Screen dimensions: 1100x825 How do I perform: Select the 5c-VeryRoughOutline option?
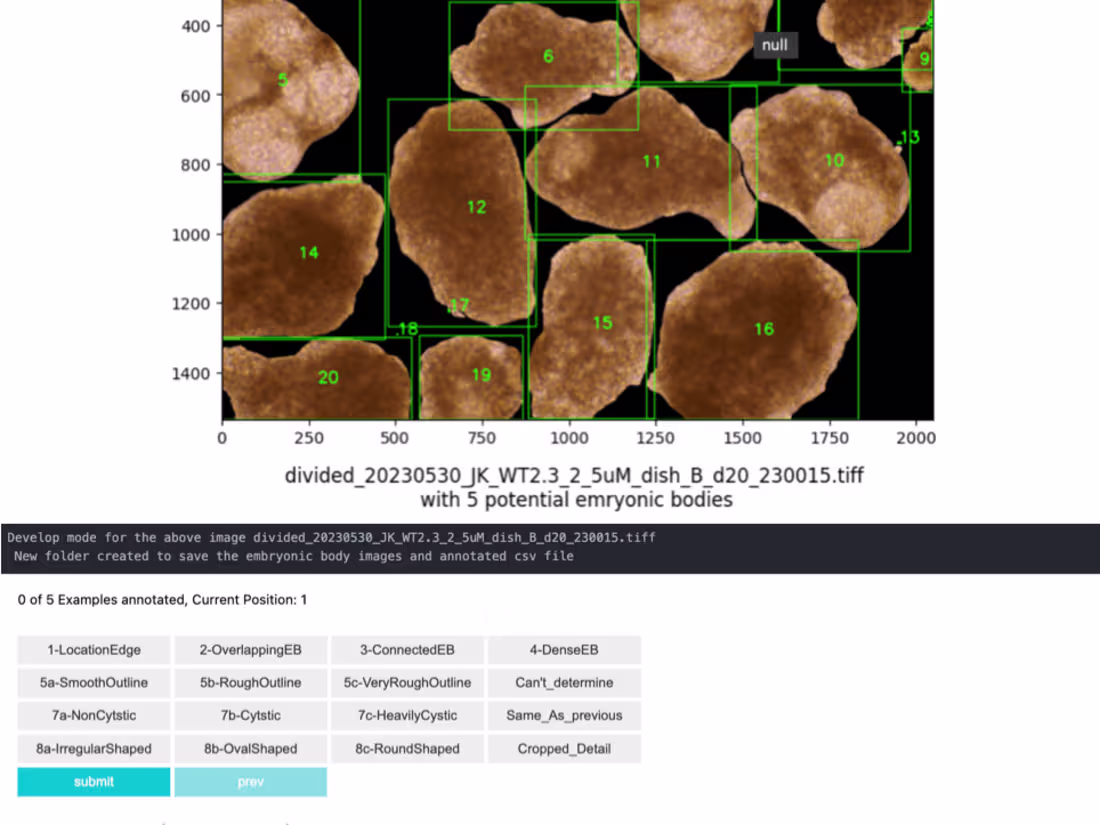pyautogui.click(x=407, y=683)
